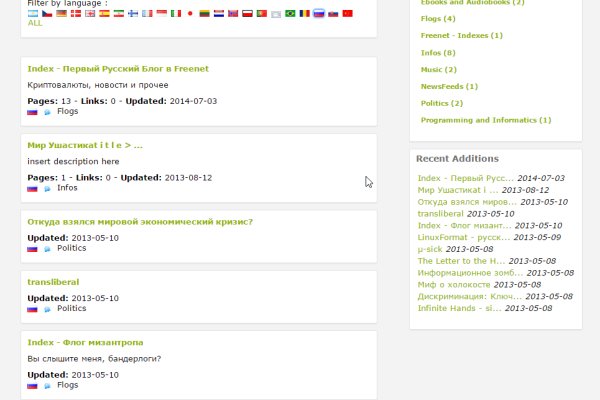Image resolution: width=600 pixels, height=400 pixels.
Task: Select Infos (8) category
Action: click(438, 53)
